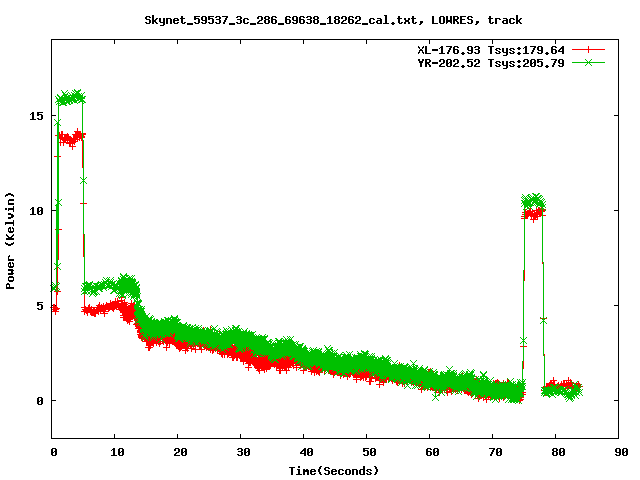Click the x-axis tick label 0
The image size is (640, 480).
(x=54, y=452)
